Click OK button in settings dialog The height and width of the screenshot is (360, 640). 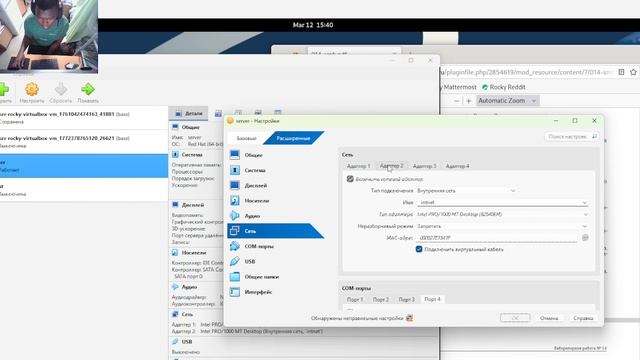(x=515, y=318)
